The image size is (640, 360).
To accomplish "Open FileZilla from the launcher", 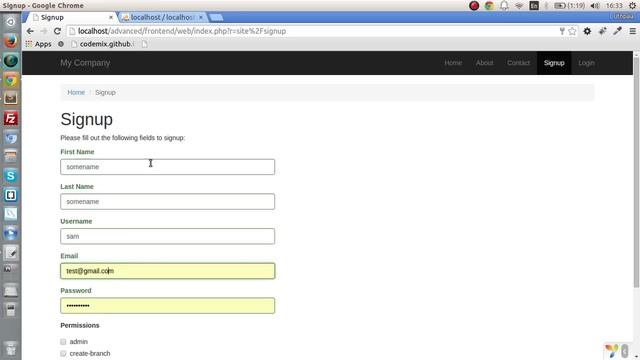I will click(x=11, y=119).
